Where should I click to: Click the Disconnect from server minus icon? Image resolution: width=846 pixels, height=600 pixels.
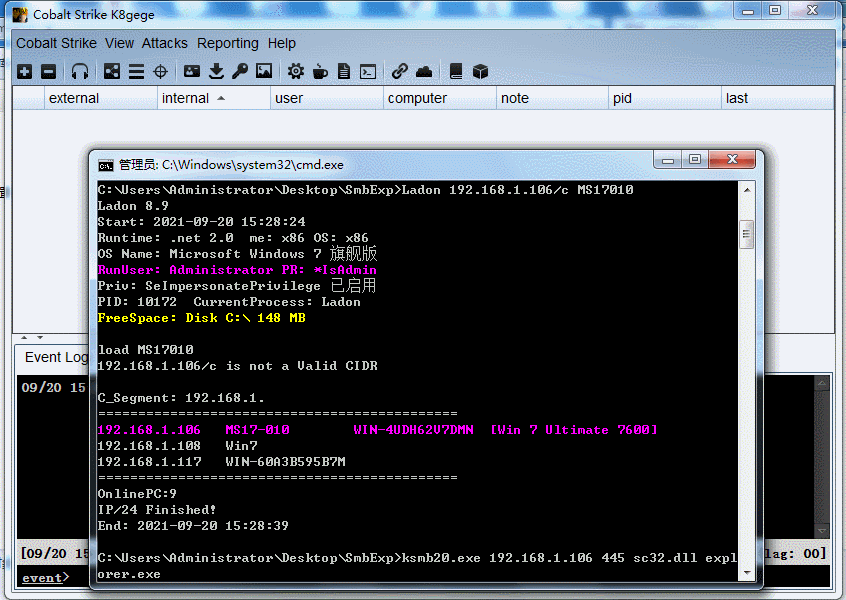click(x=48, y=71)
